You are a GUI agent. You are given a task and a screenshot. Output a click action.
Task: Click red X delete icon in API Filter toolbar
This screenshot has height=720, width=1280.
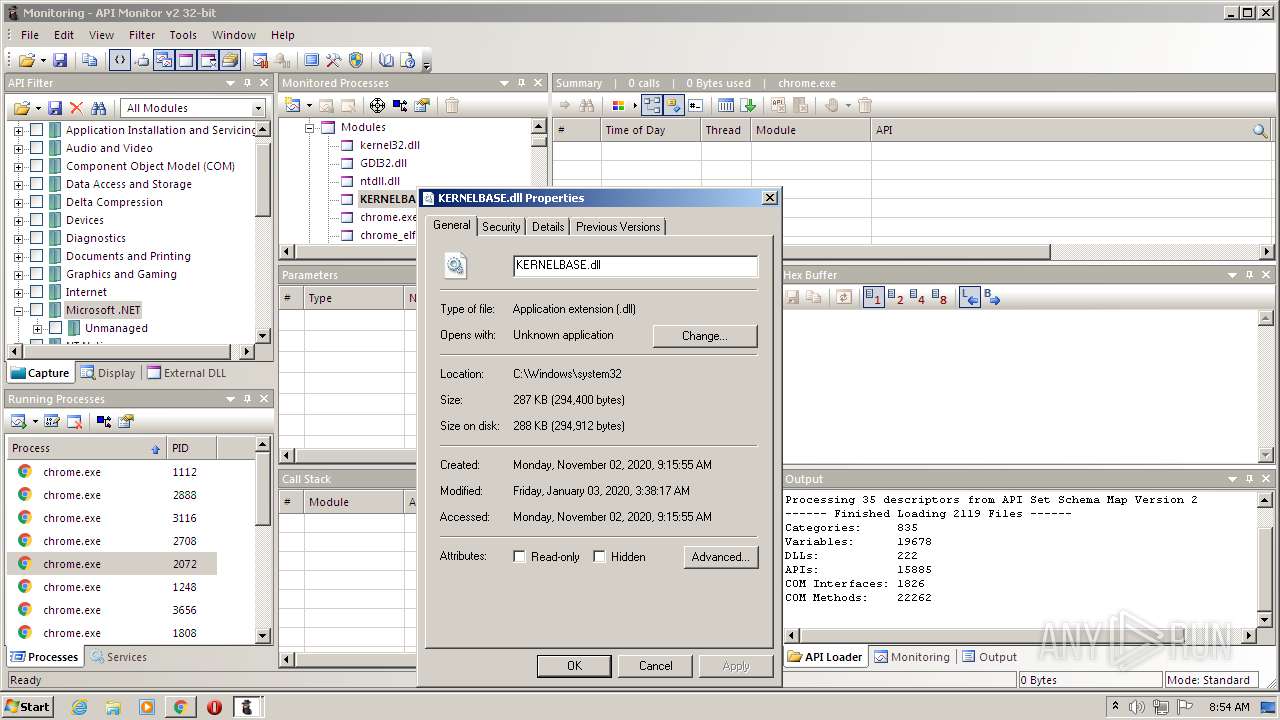click(x=76, y=108)
